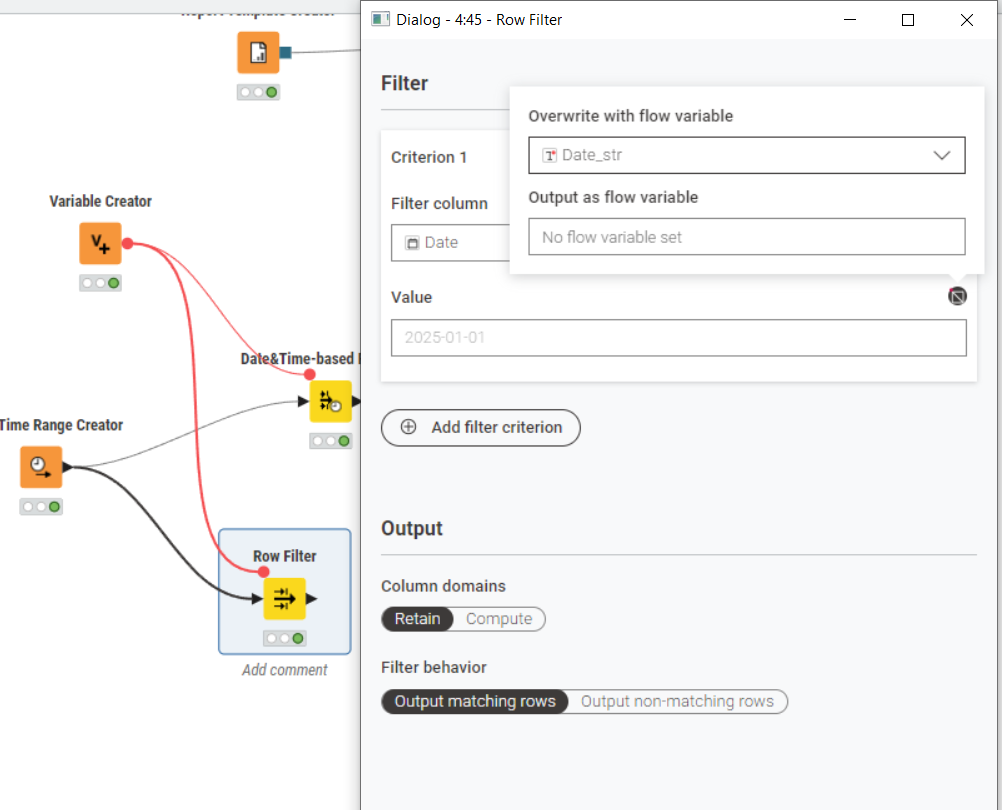Click the Row Filter node icon

pos(284,599)
